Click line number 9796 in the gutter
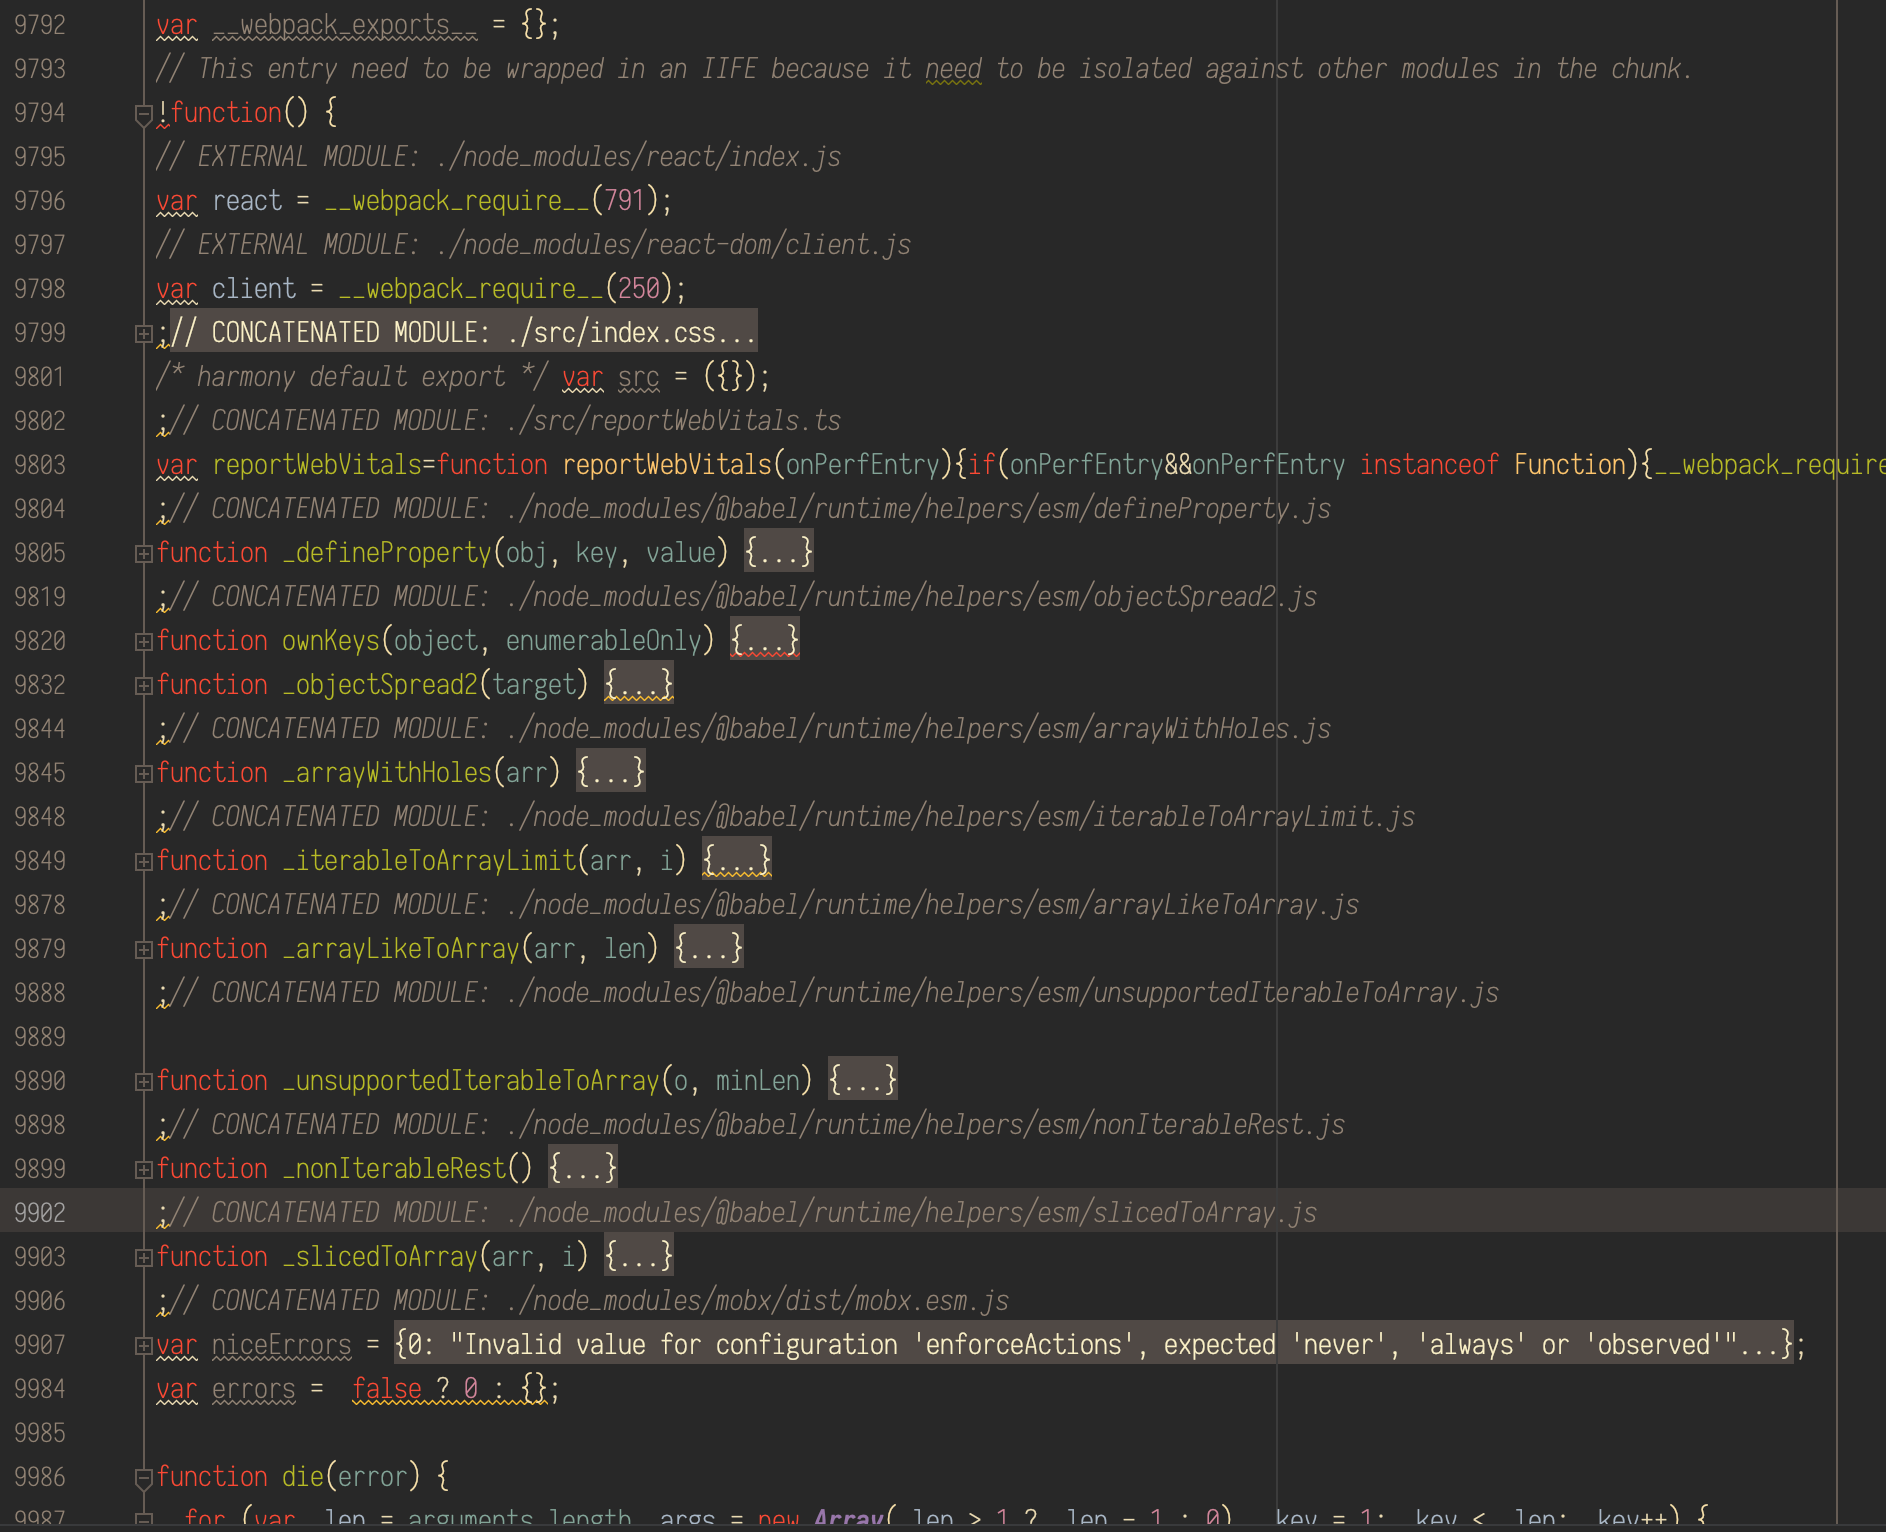This screenshot has width=1886, height=1532. [x=40, y=201]
